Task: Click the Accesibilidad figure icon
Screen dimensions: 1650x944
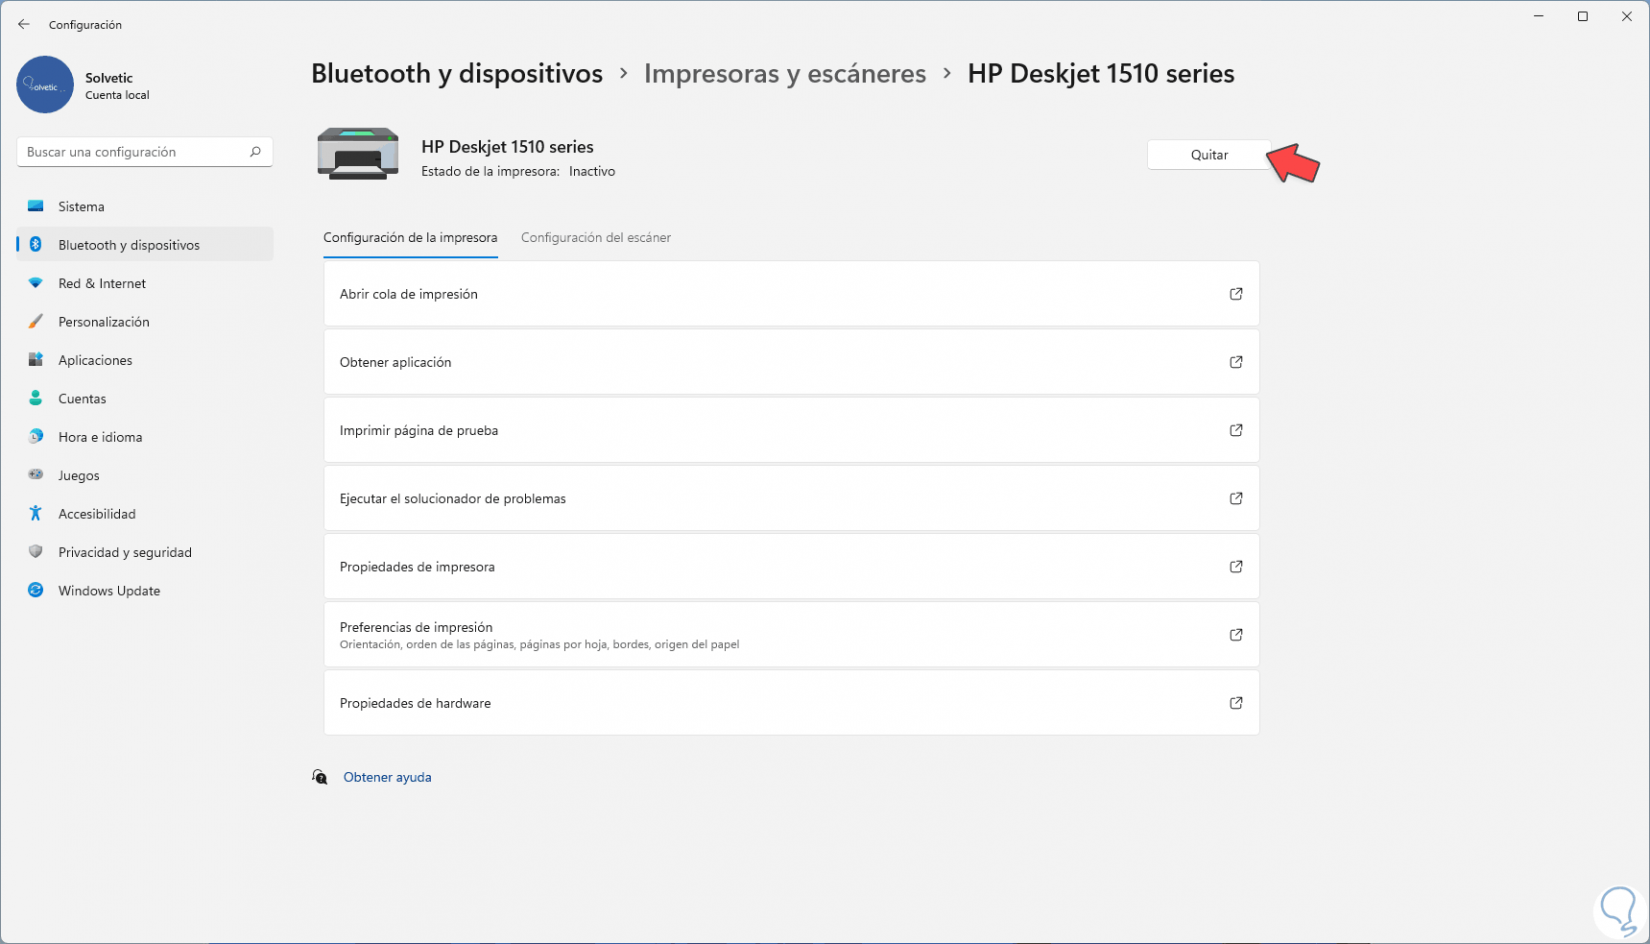Action: point(36,514)
